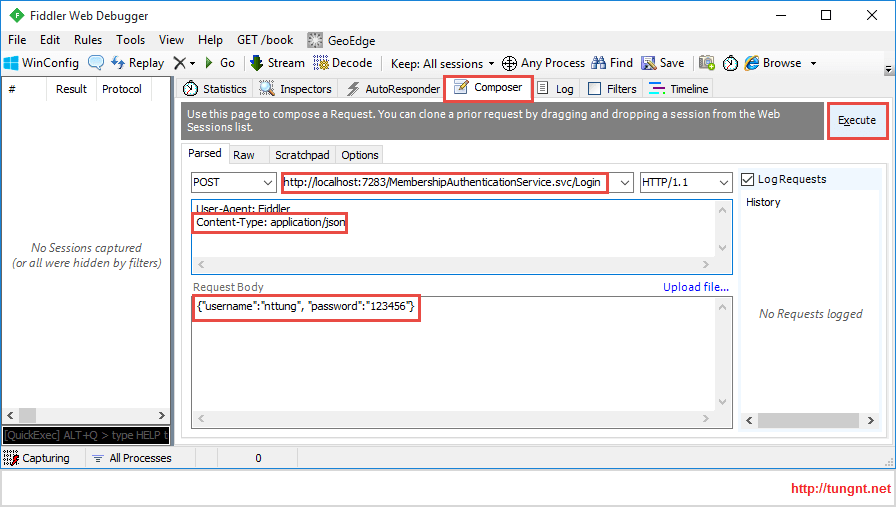Select the Scratchpad sub-tab
The height and width of the screenshot is (507, 896).
[302, 155]
